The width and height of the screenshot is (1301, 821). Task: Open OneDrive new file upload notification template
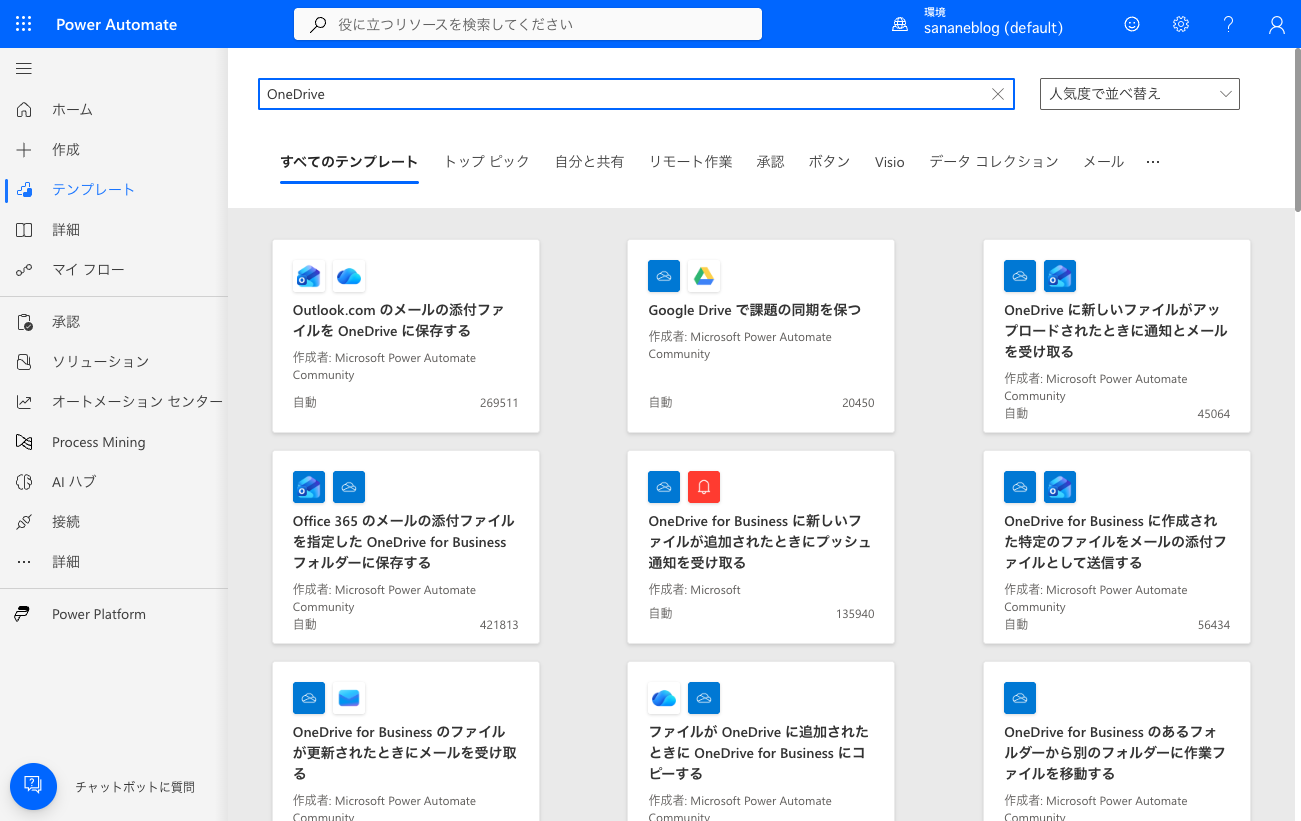(1117, 336)
